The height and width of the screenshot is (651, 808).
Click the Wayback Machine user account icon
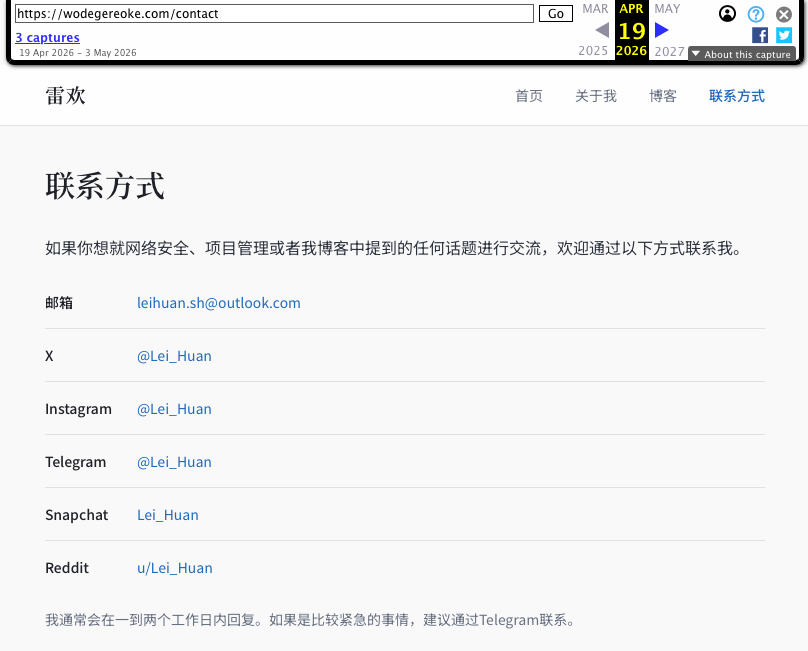pyautogui.click(x=727, y=13)
